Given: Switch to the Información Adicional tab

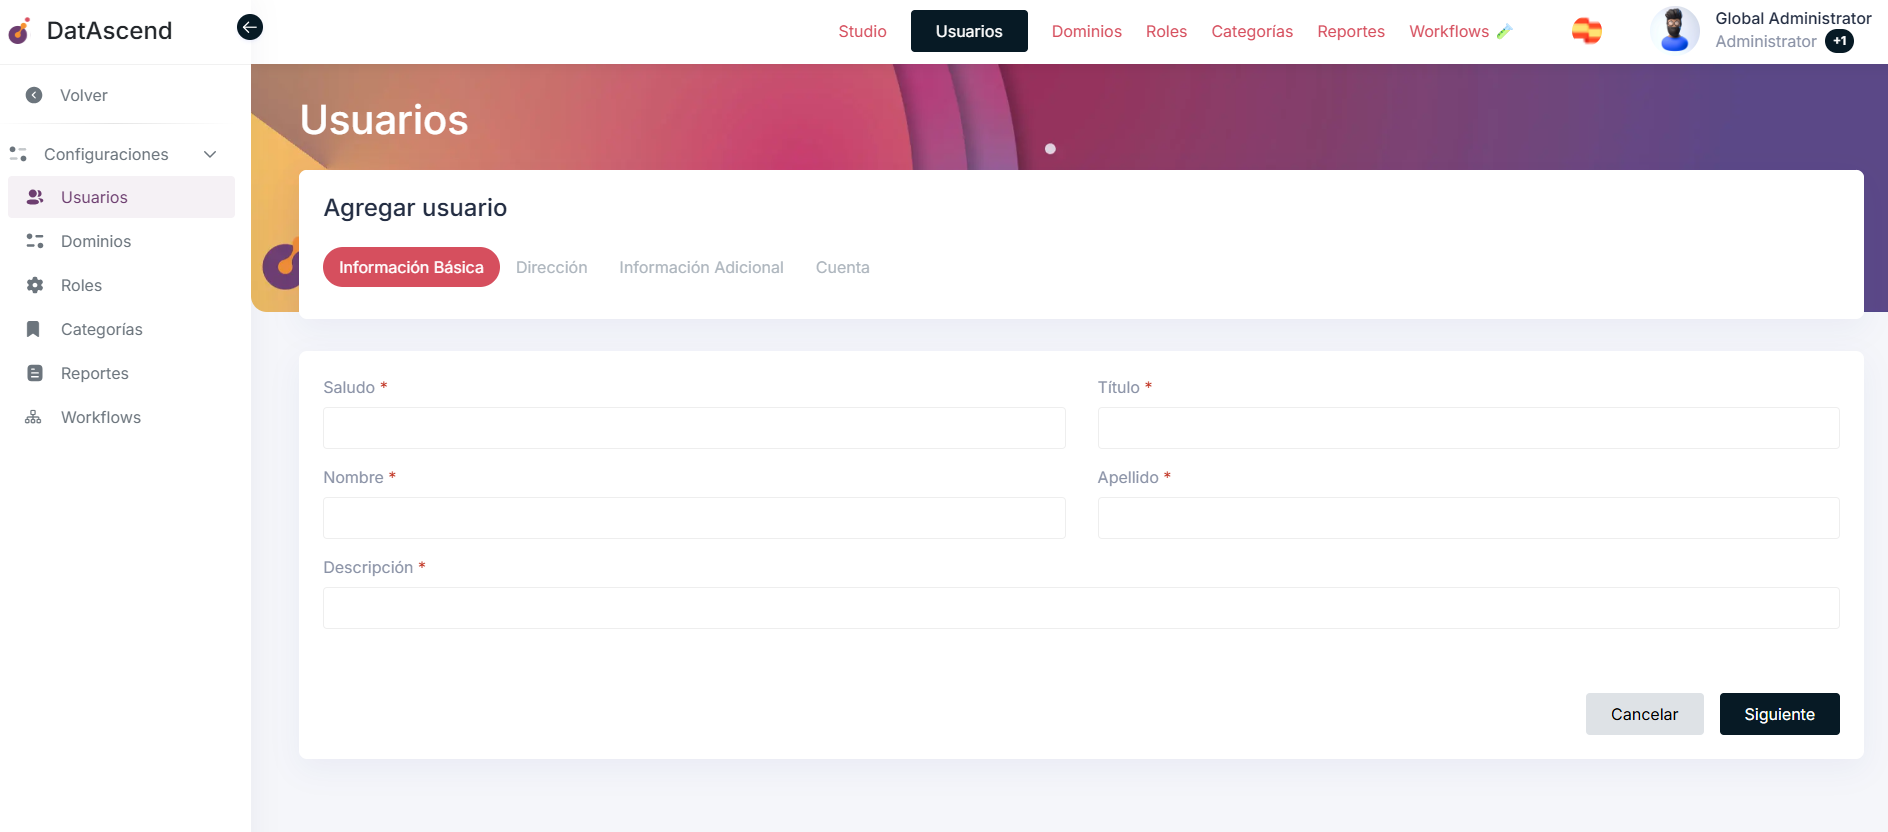Looking at the screenshot, I should tap(701, 267).
